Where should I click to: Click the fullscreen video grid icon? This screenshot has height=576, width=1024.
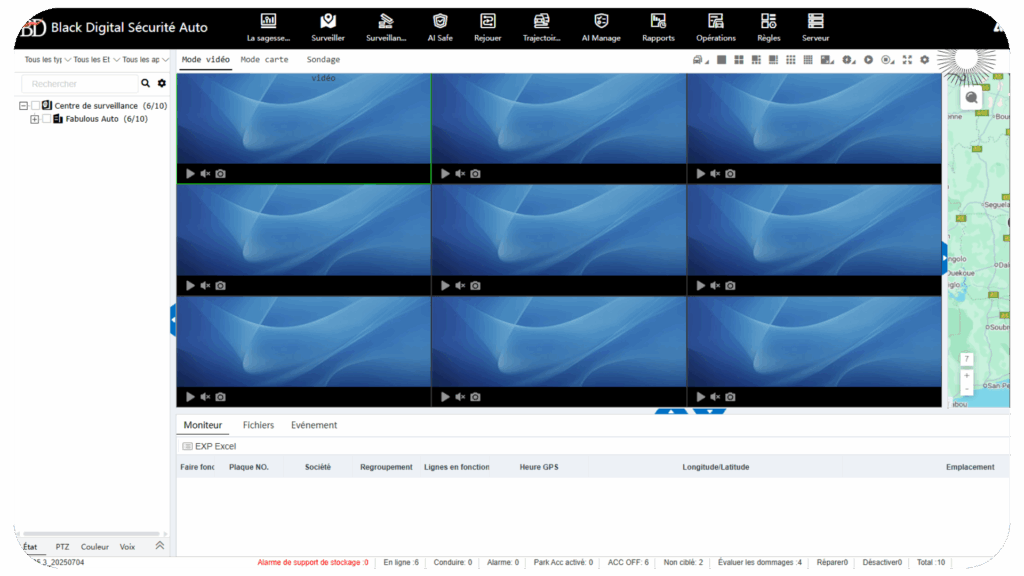point(907,60)
